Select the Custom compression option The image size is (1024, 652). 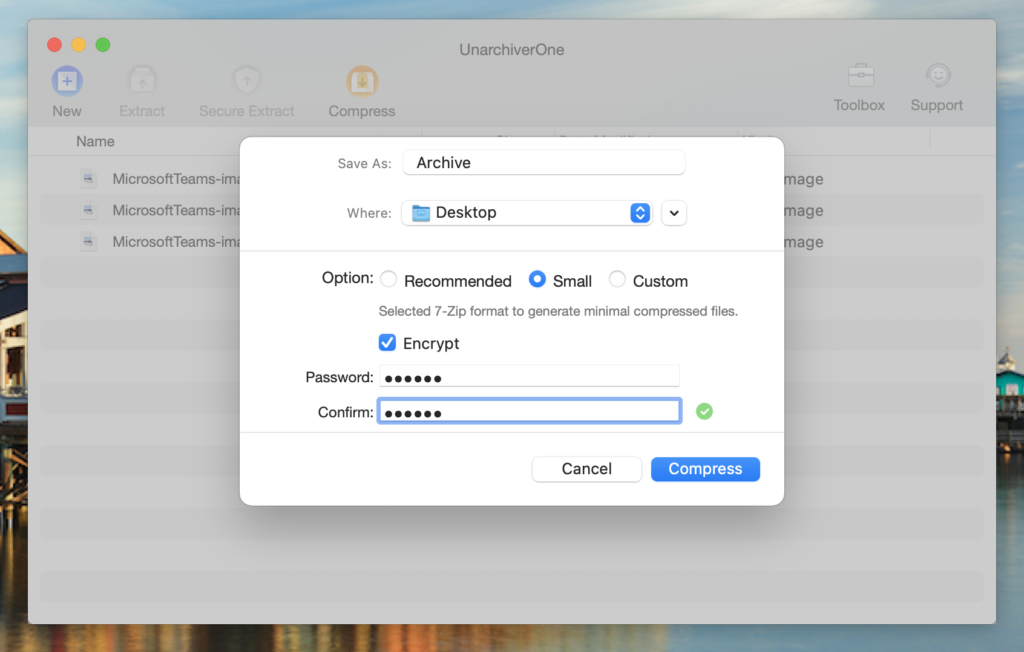pyautogui.click(x=617, y=280)
